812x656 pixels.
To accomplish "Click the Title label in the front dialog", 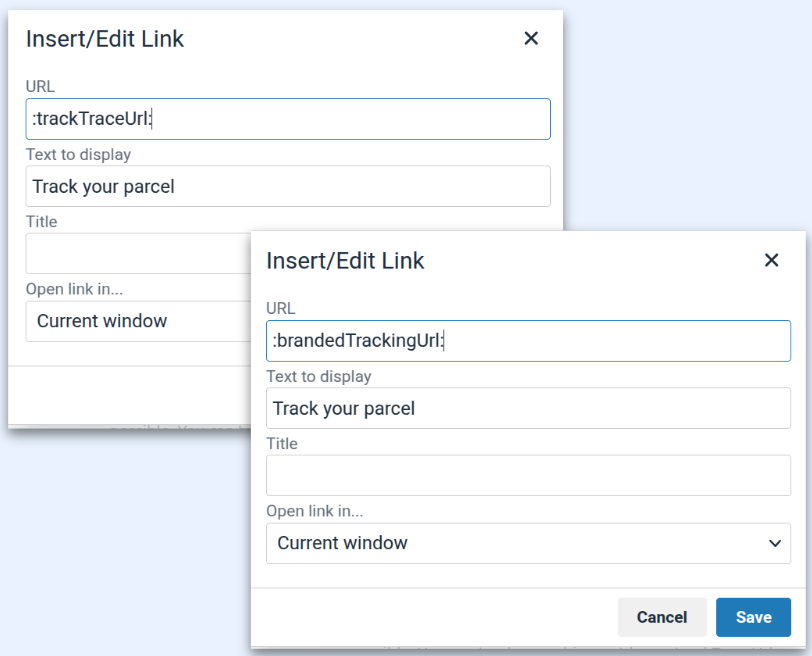I will (x=282, y=443).
